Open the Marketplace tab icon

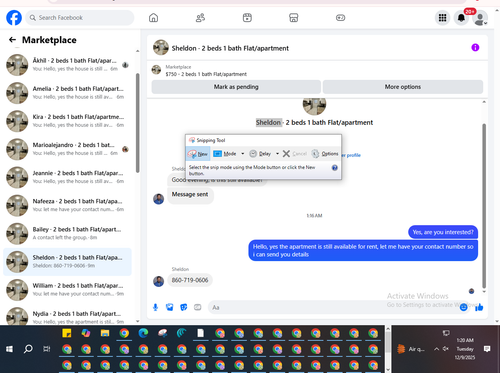pyautogui.click(x=294, y=18)
